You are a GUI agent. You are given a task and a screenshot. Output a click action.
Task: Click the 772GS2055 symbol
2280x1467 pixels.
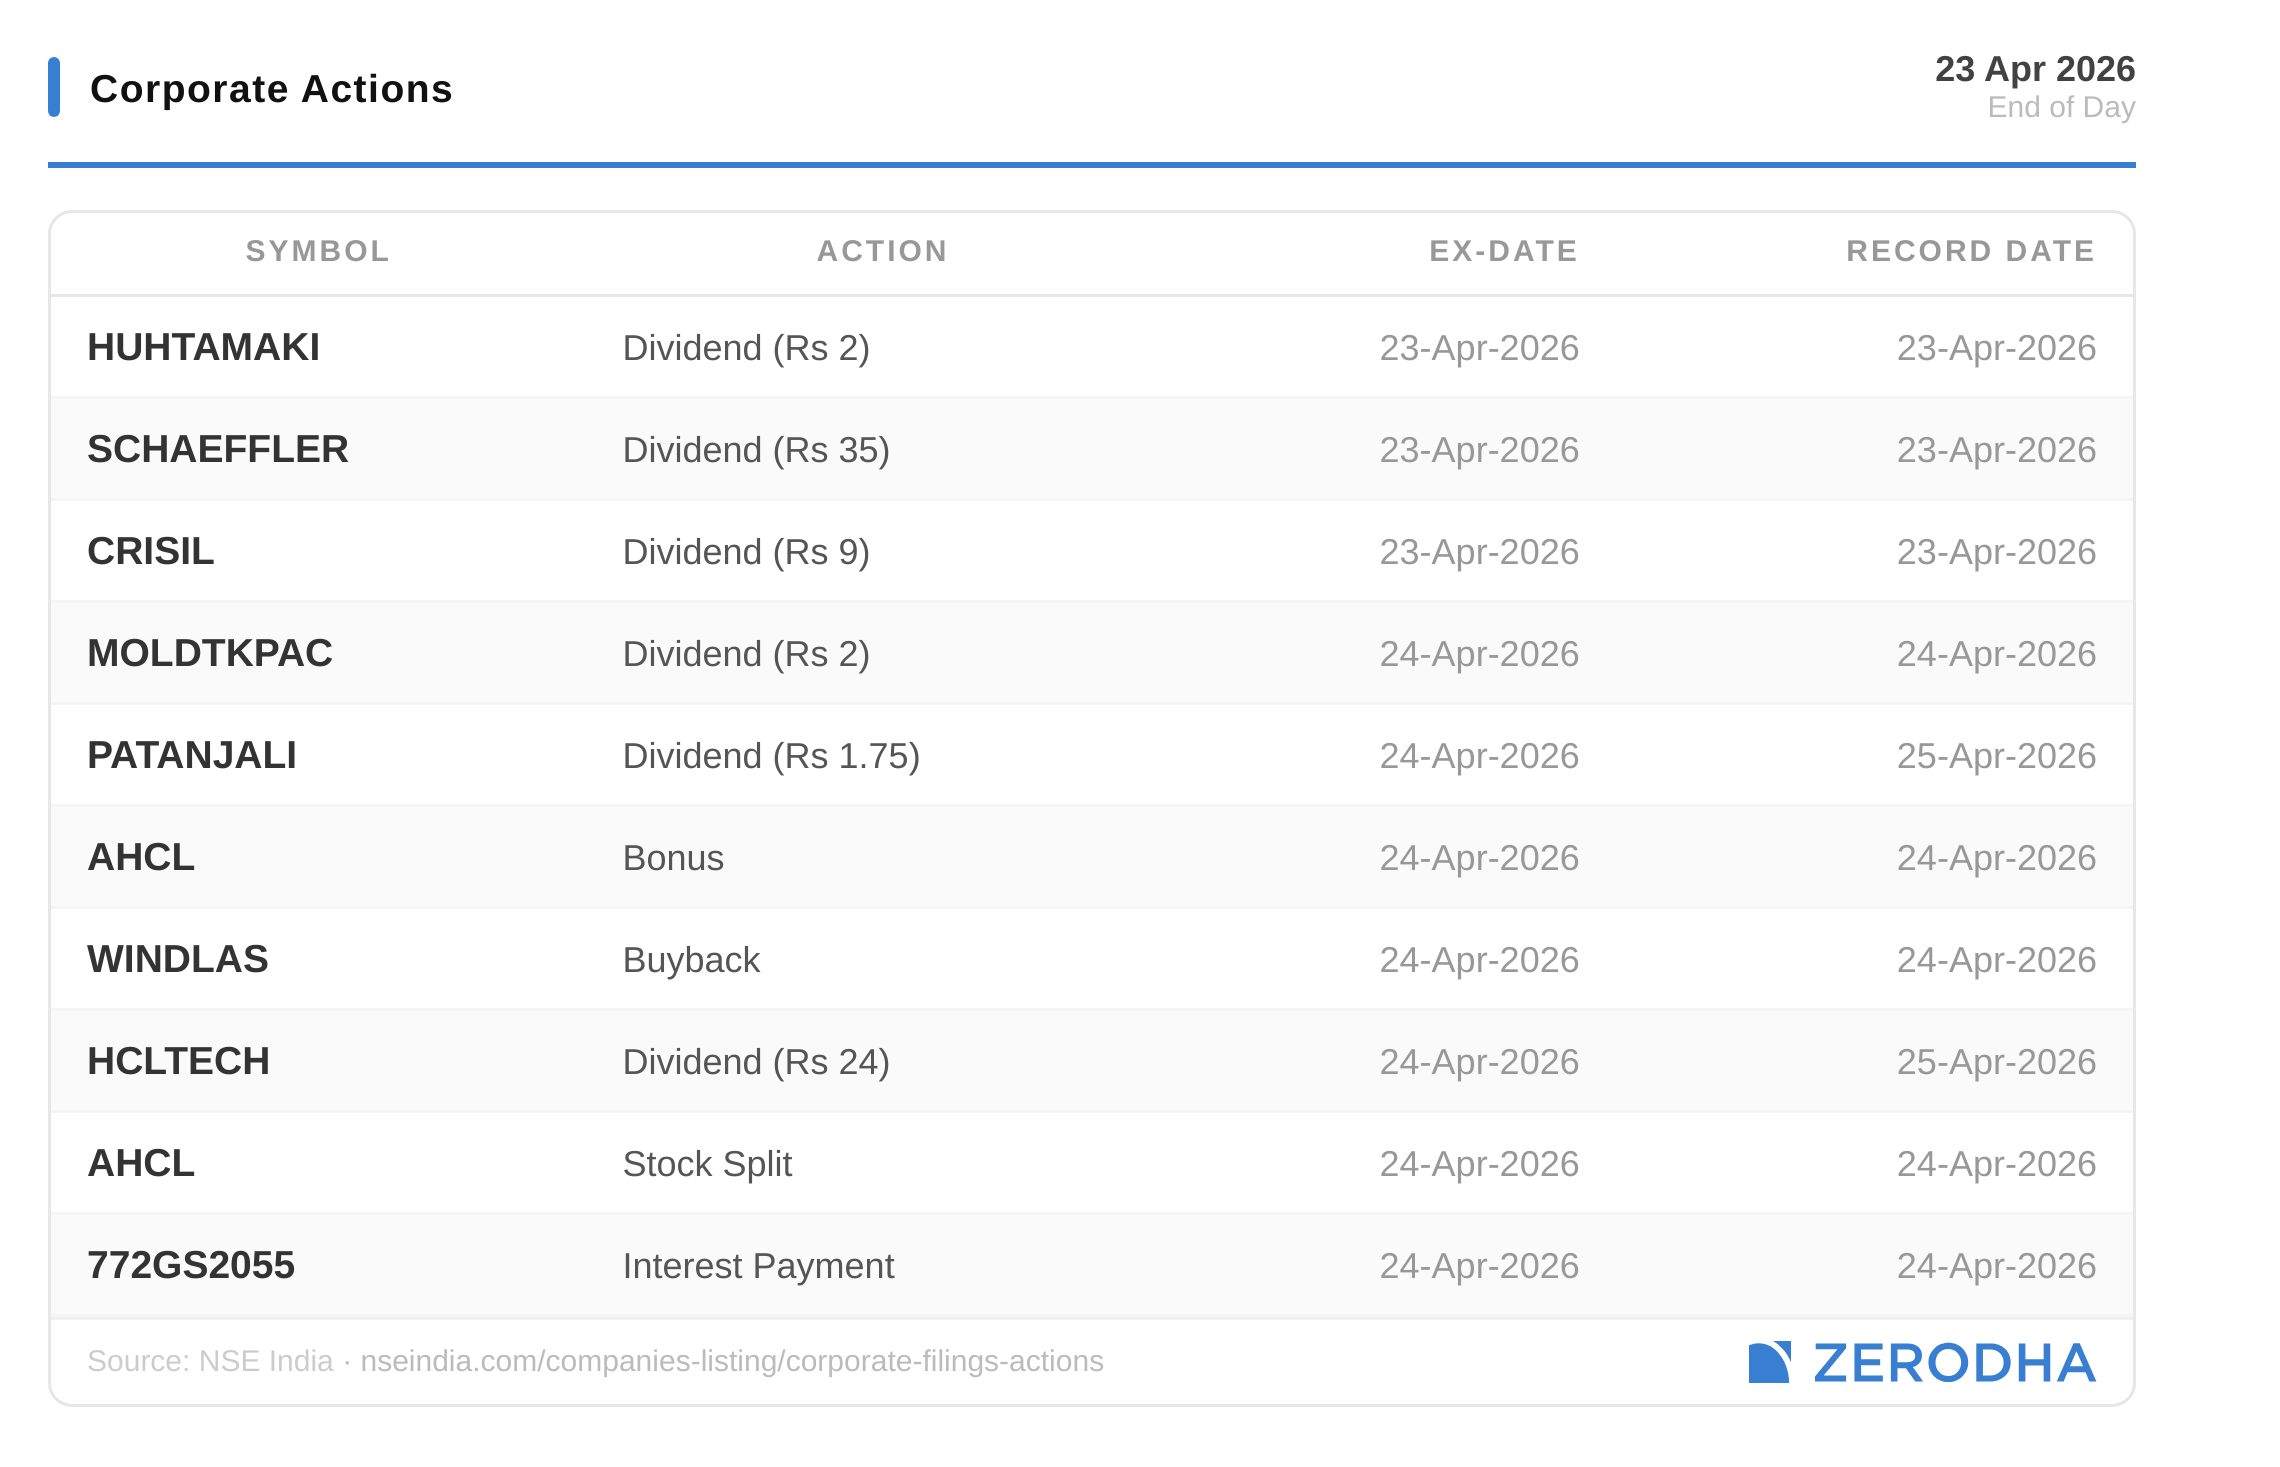[x=190, y=1266]
